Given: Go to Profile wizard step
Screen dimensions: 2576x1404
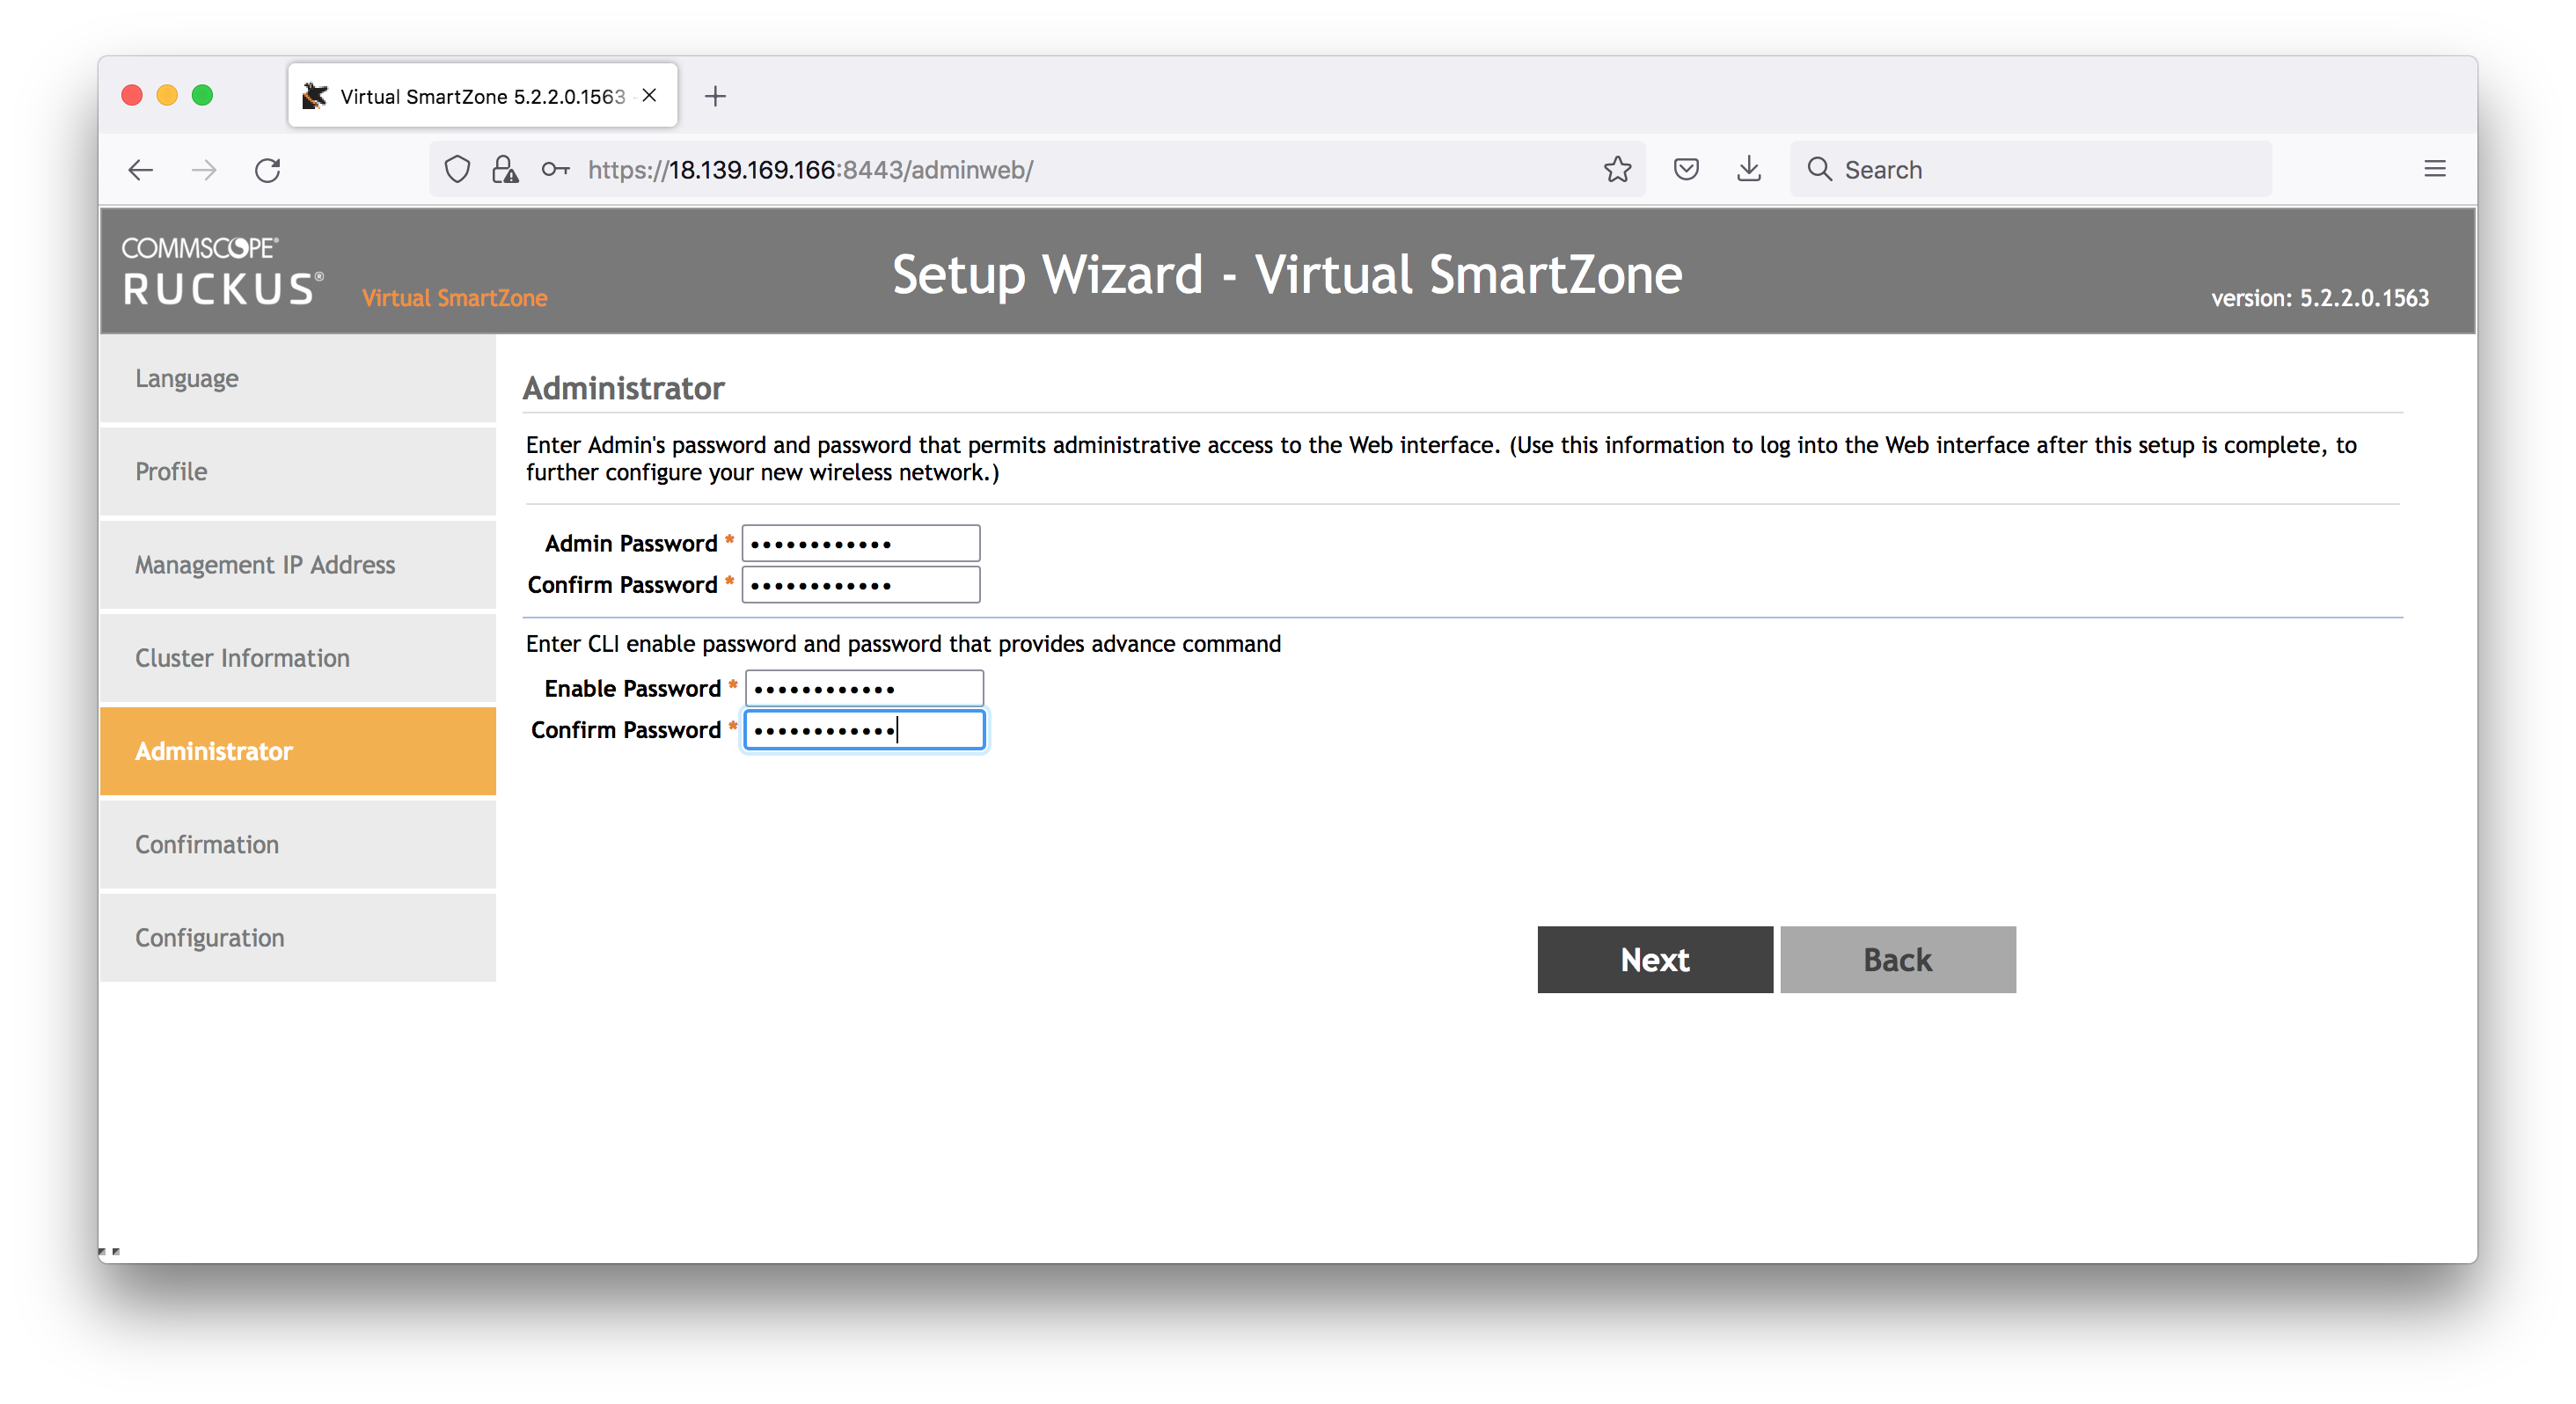Looking at the screenshot, I should tap(298, 472).
